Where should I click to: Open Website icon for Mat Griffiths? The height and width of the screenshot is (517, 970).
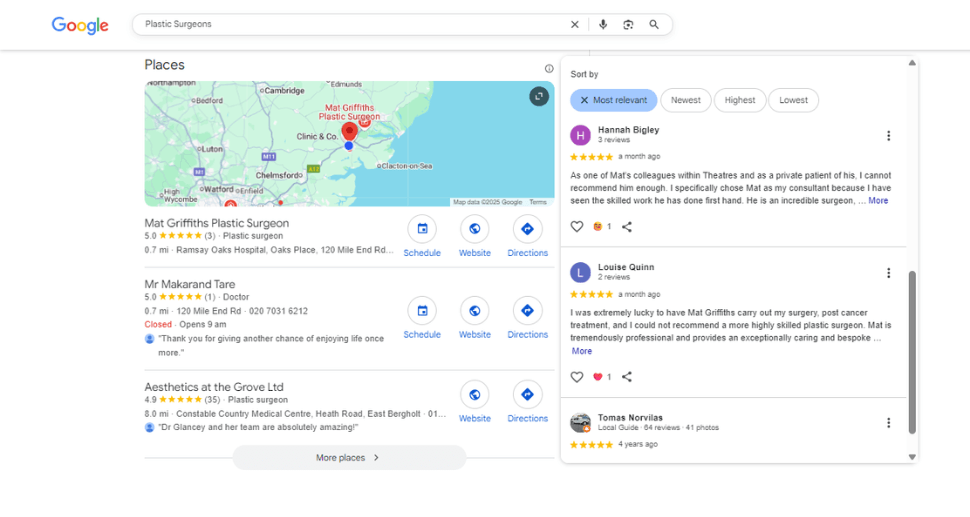pyautogui.click(x=475, y=229)
